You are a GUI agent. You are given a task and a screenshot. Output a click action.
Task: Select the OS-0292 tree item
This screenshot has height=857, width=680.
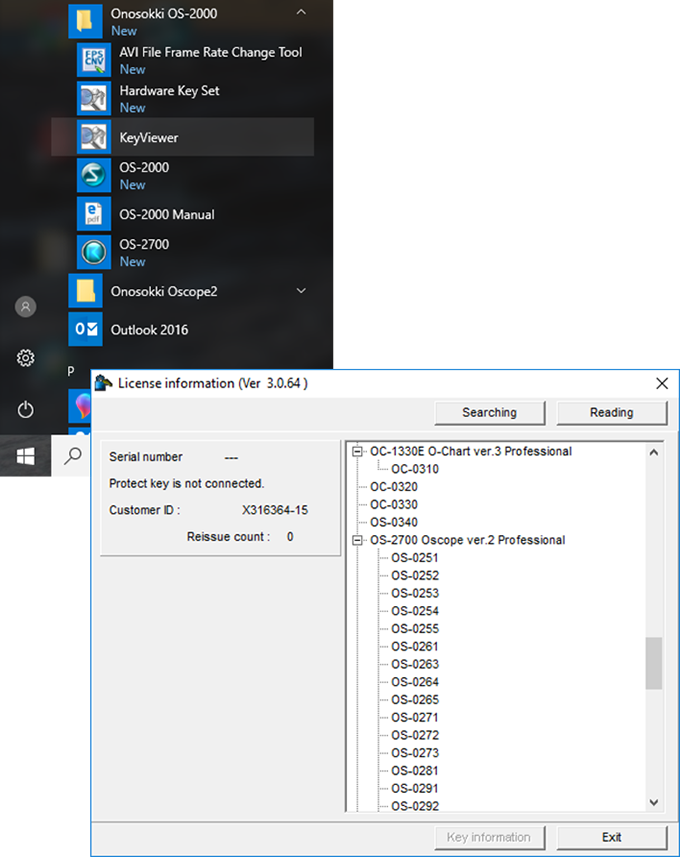(415, 806)
